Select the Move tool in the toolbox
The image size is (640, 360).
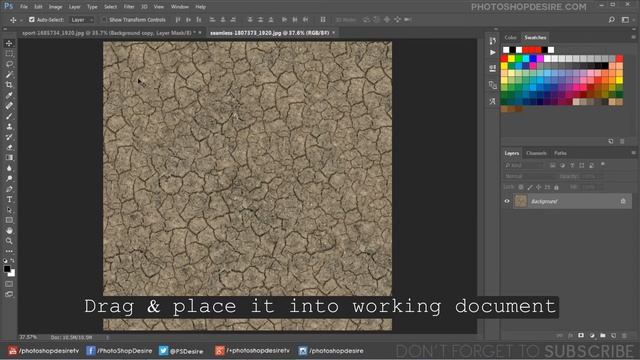click(x=9, y=43)
